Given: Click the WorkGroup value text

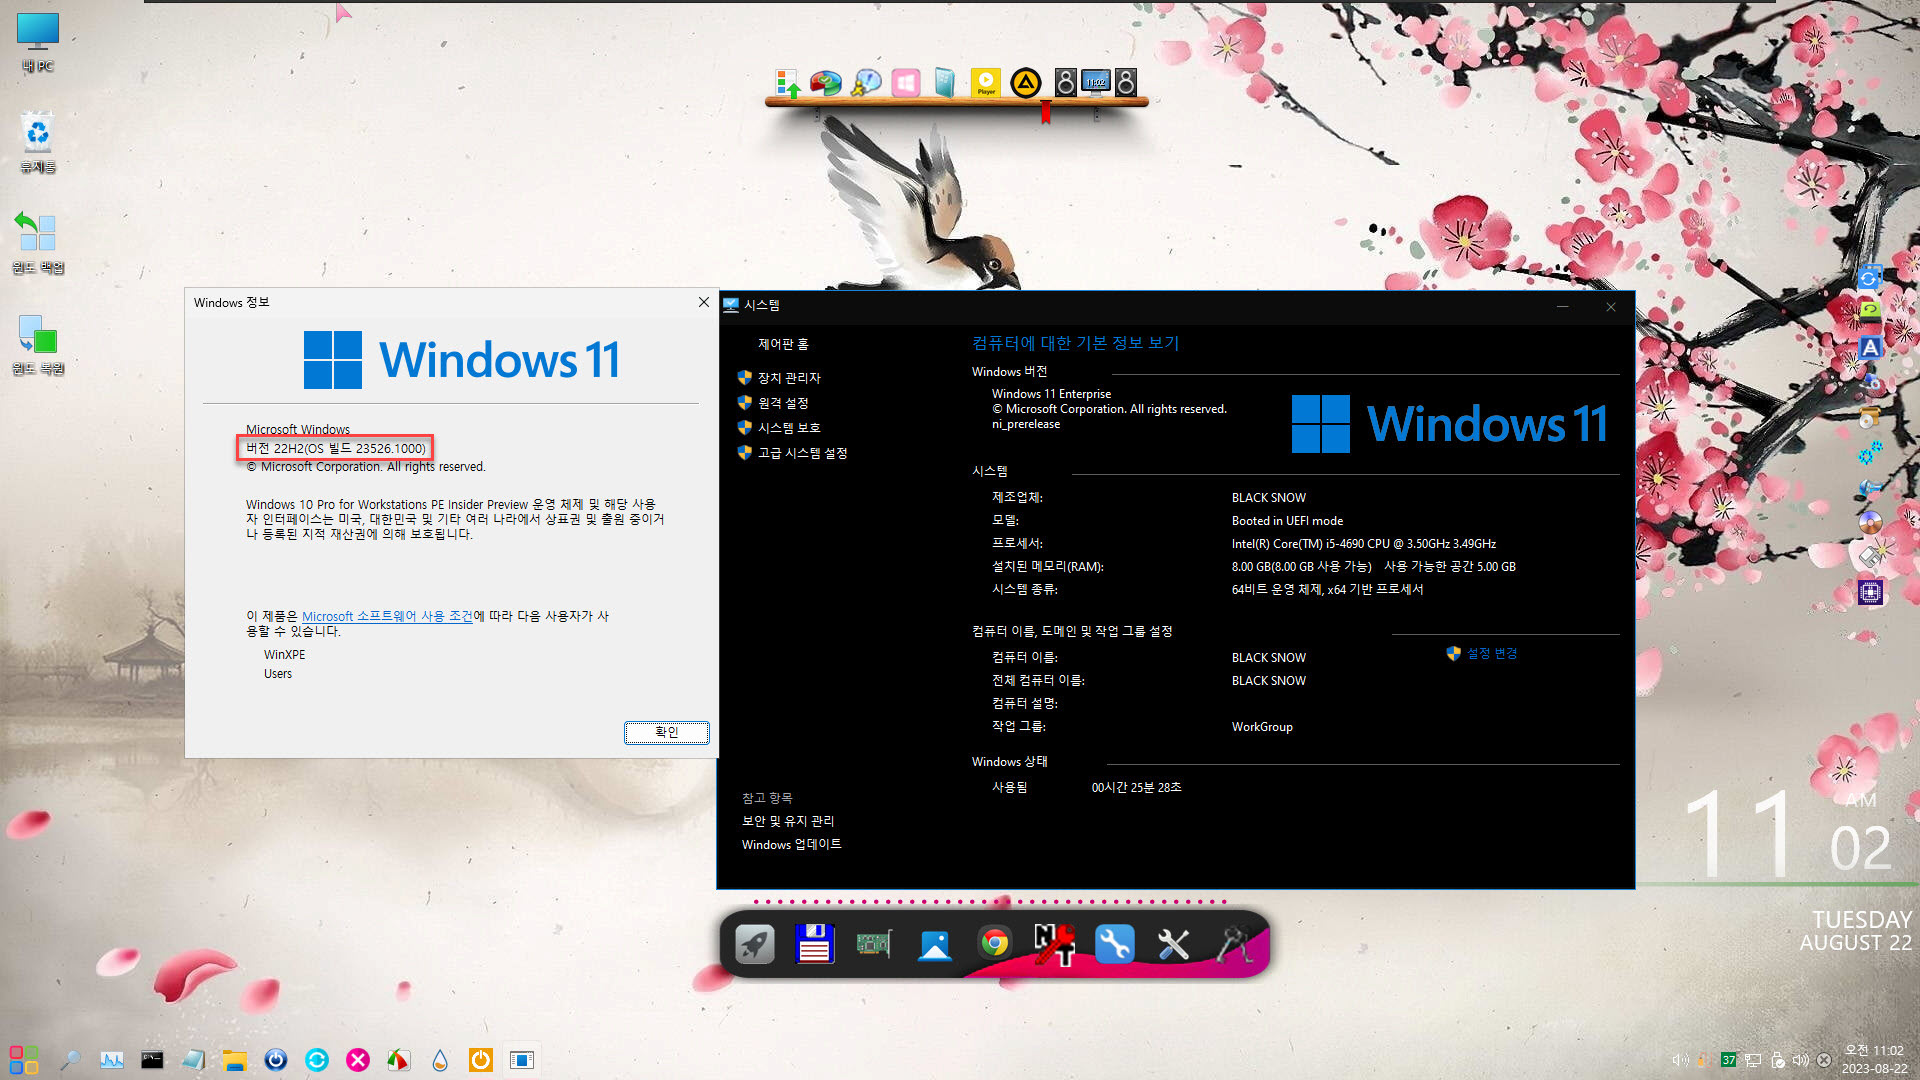Looking at the screenshot, I should 1262,727.
